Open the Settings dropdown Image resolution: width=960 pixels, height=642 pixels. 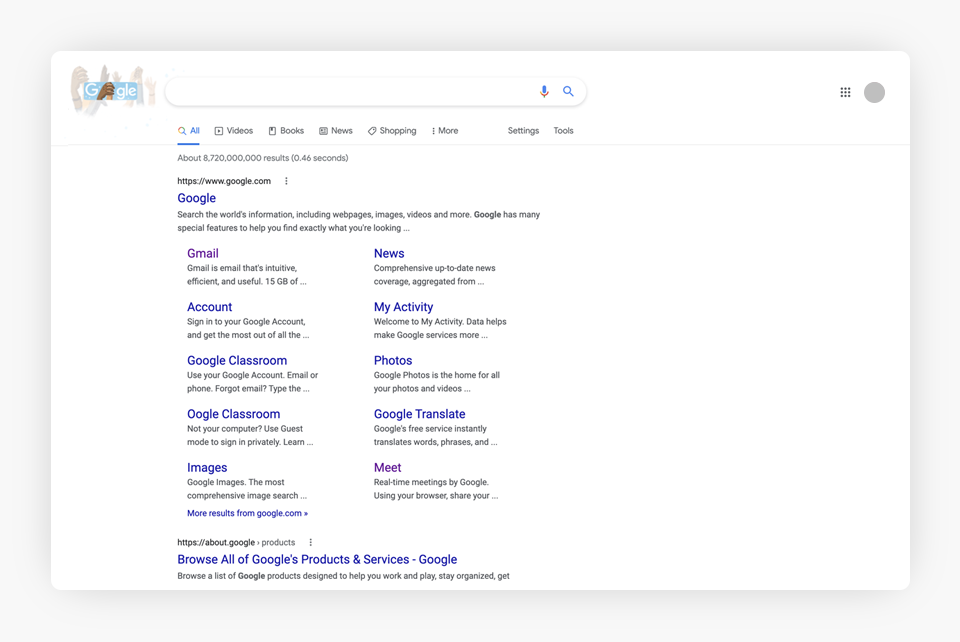[523, 131]
